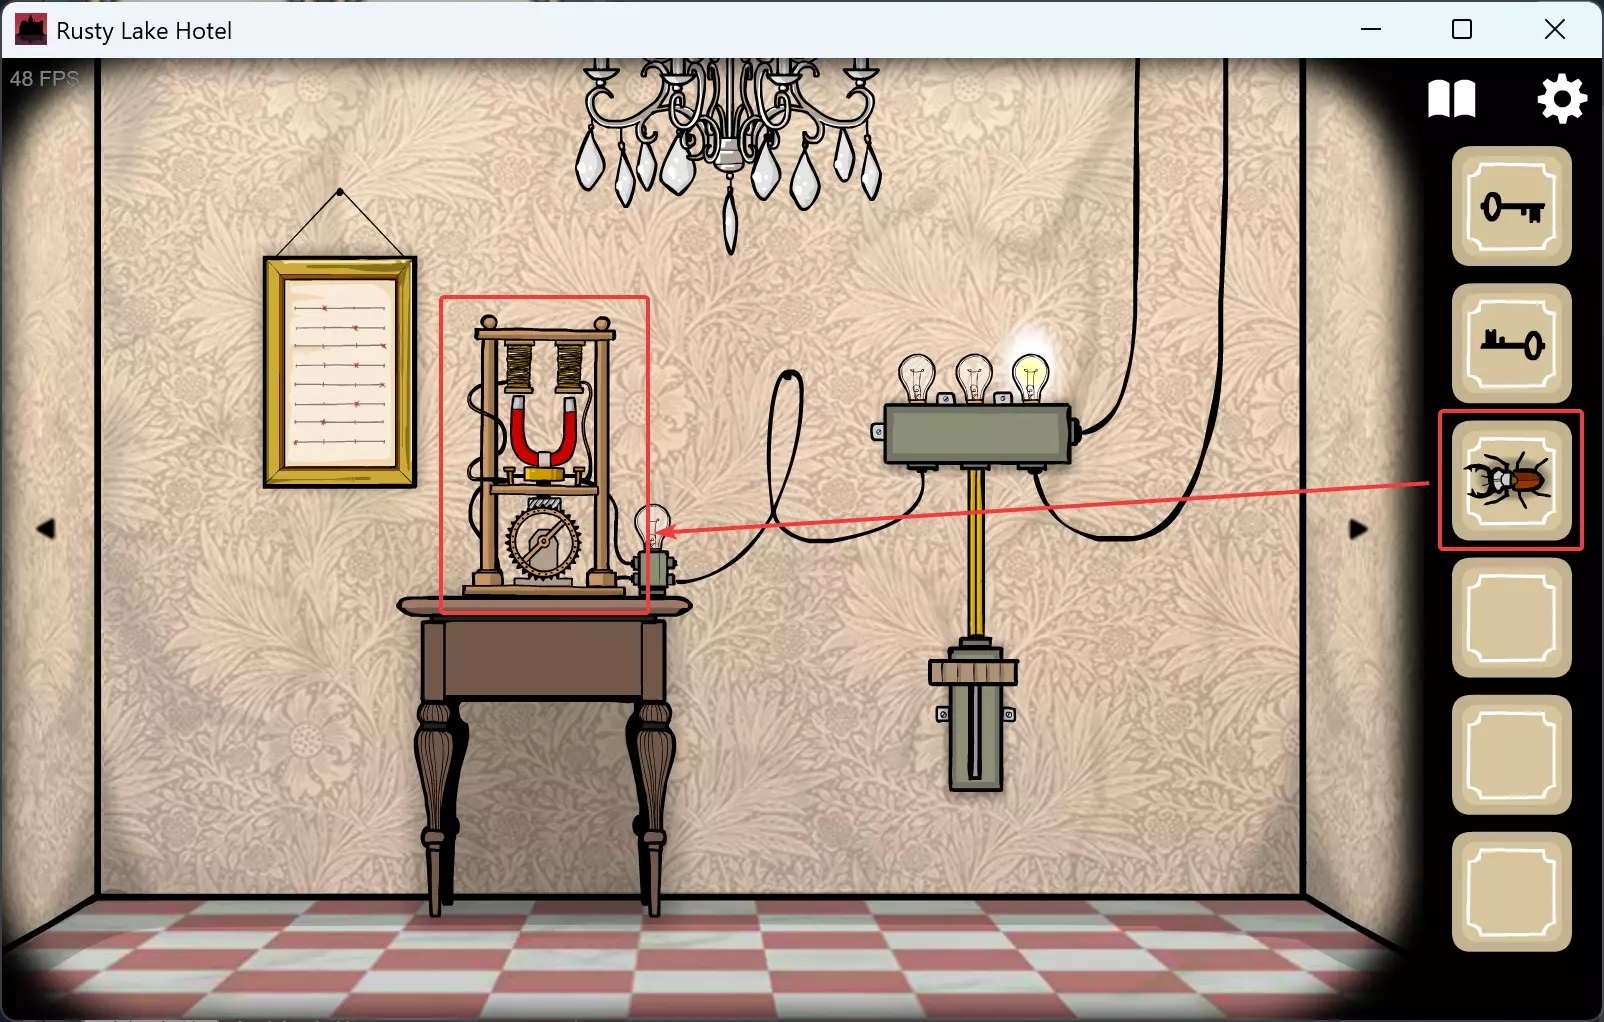Screen dimensions: 1604x1022
Task: Click the unlit left bulb on the junction box
Action: tap(916, 379)
